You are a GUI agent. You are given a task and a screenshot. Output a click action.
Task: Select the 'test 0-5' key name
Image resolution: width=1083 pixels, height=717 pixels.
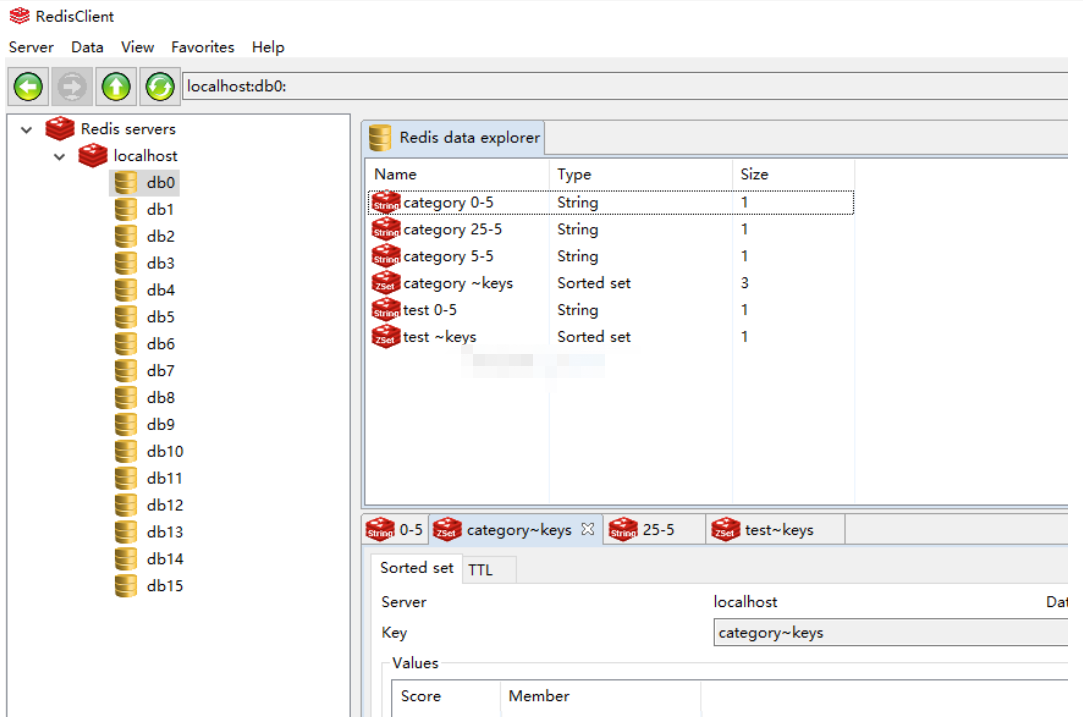pyautogui.click(x=430, y=310)
